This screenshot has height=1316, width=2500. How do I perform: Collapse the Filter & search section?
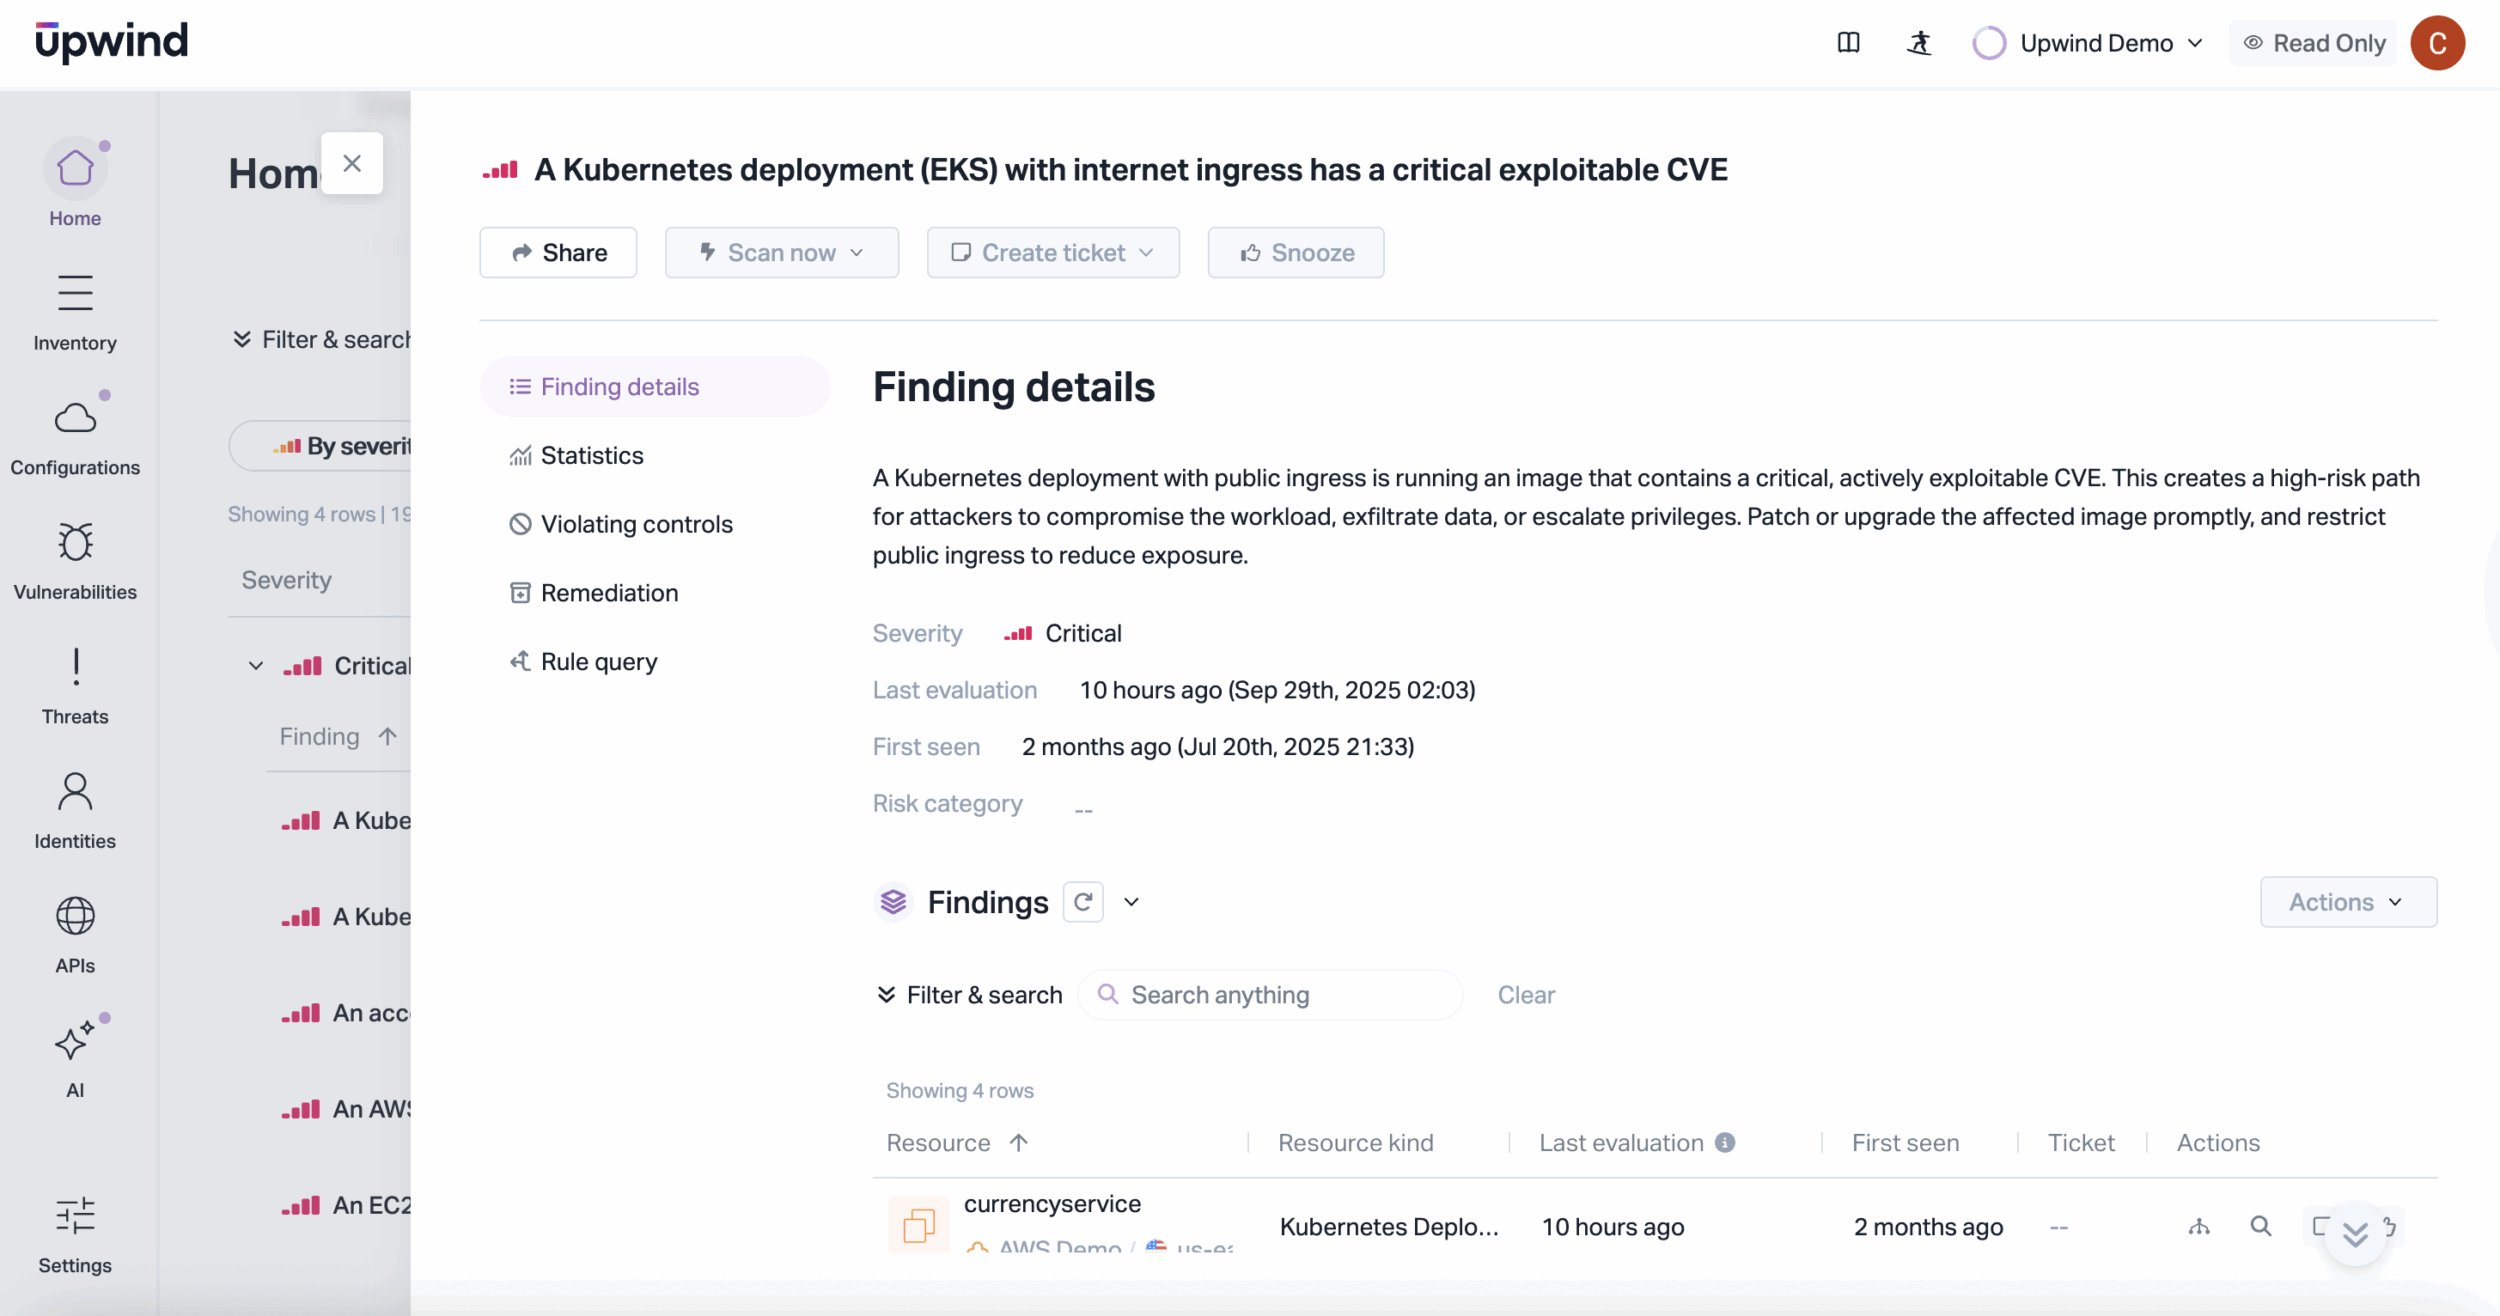pos(968,995)
